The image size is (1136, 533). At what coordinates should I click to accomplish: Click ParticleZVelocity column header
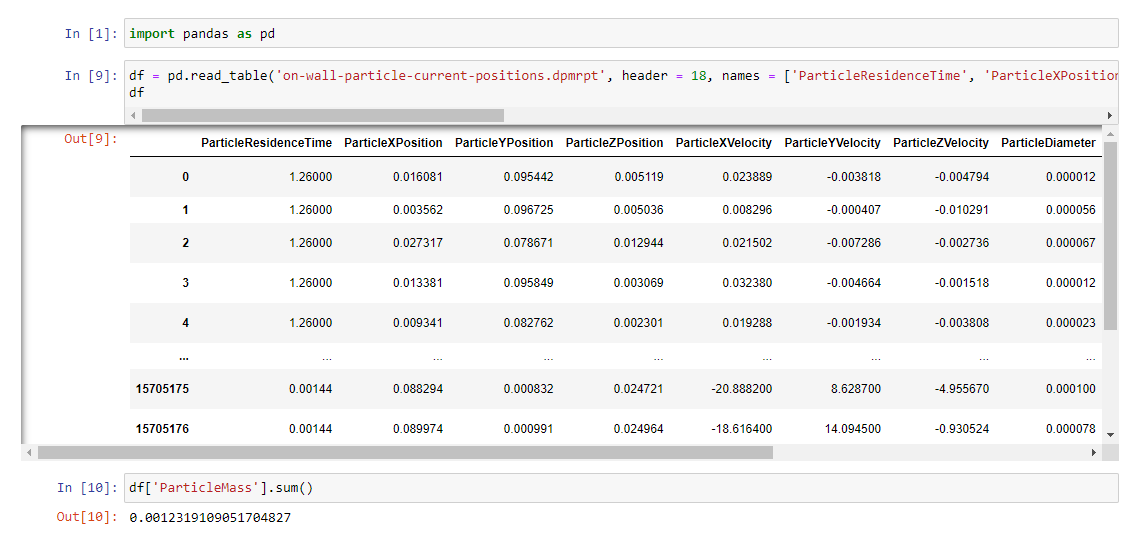coord(941,143)
